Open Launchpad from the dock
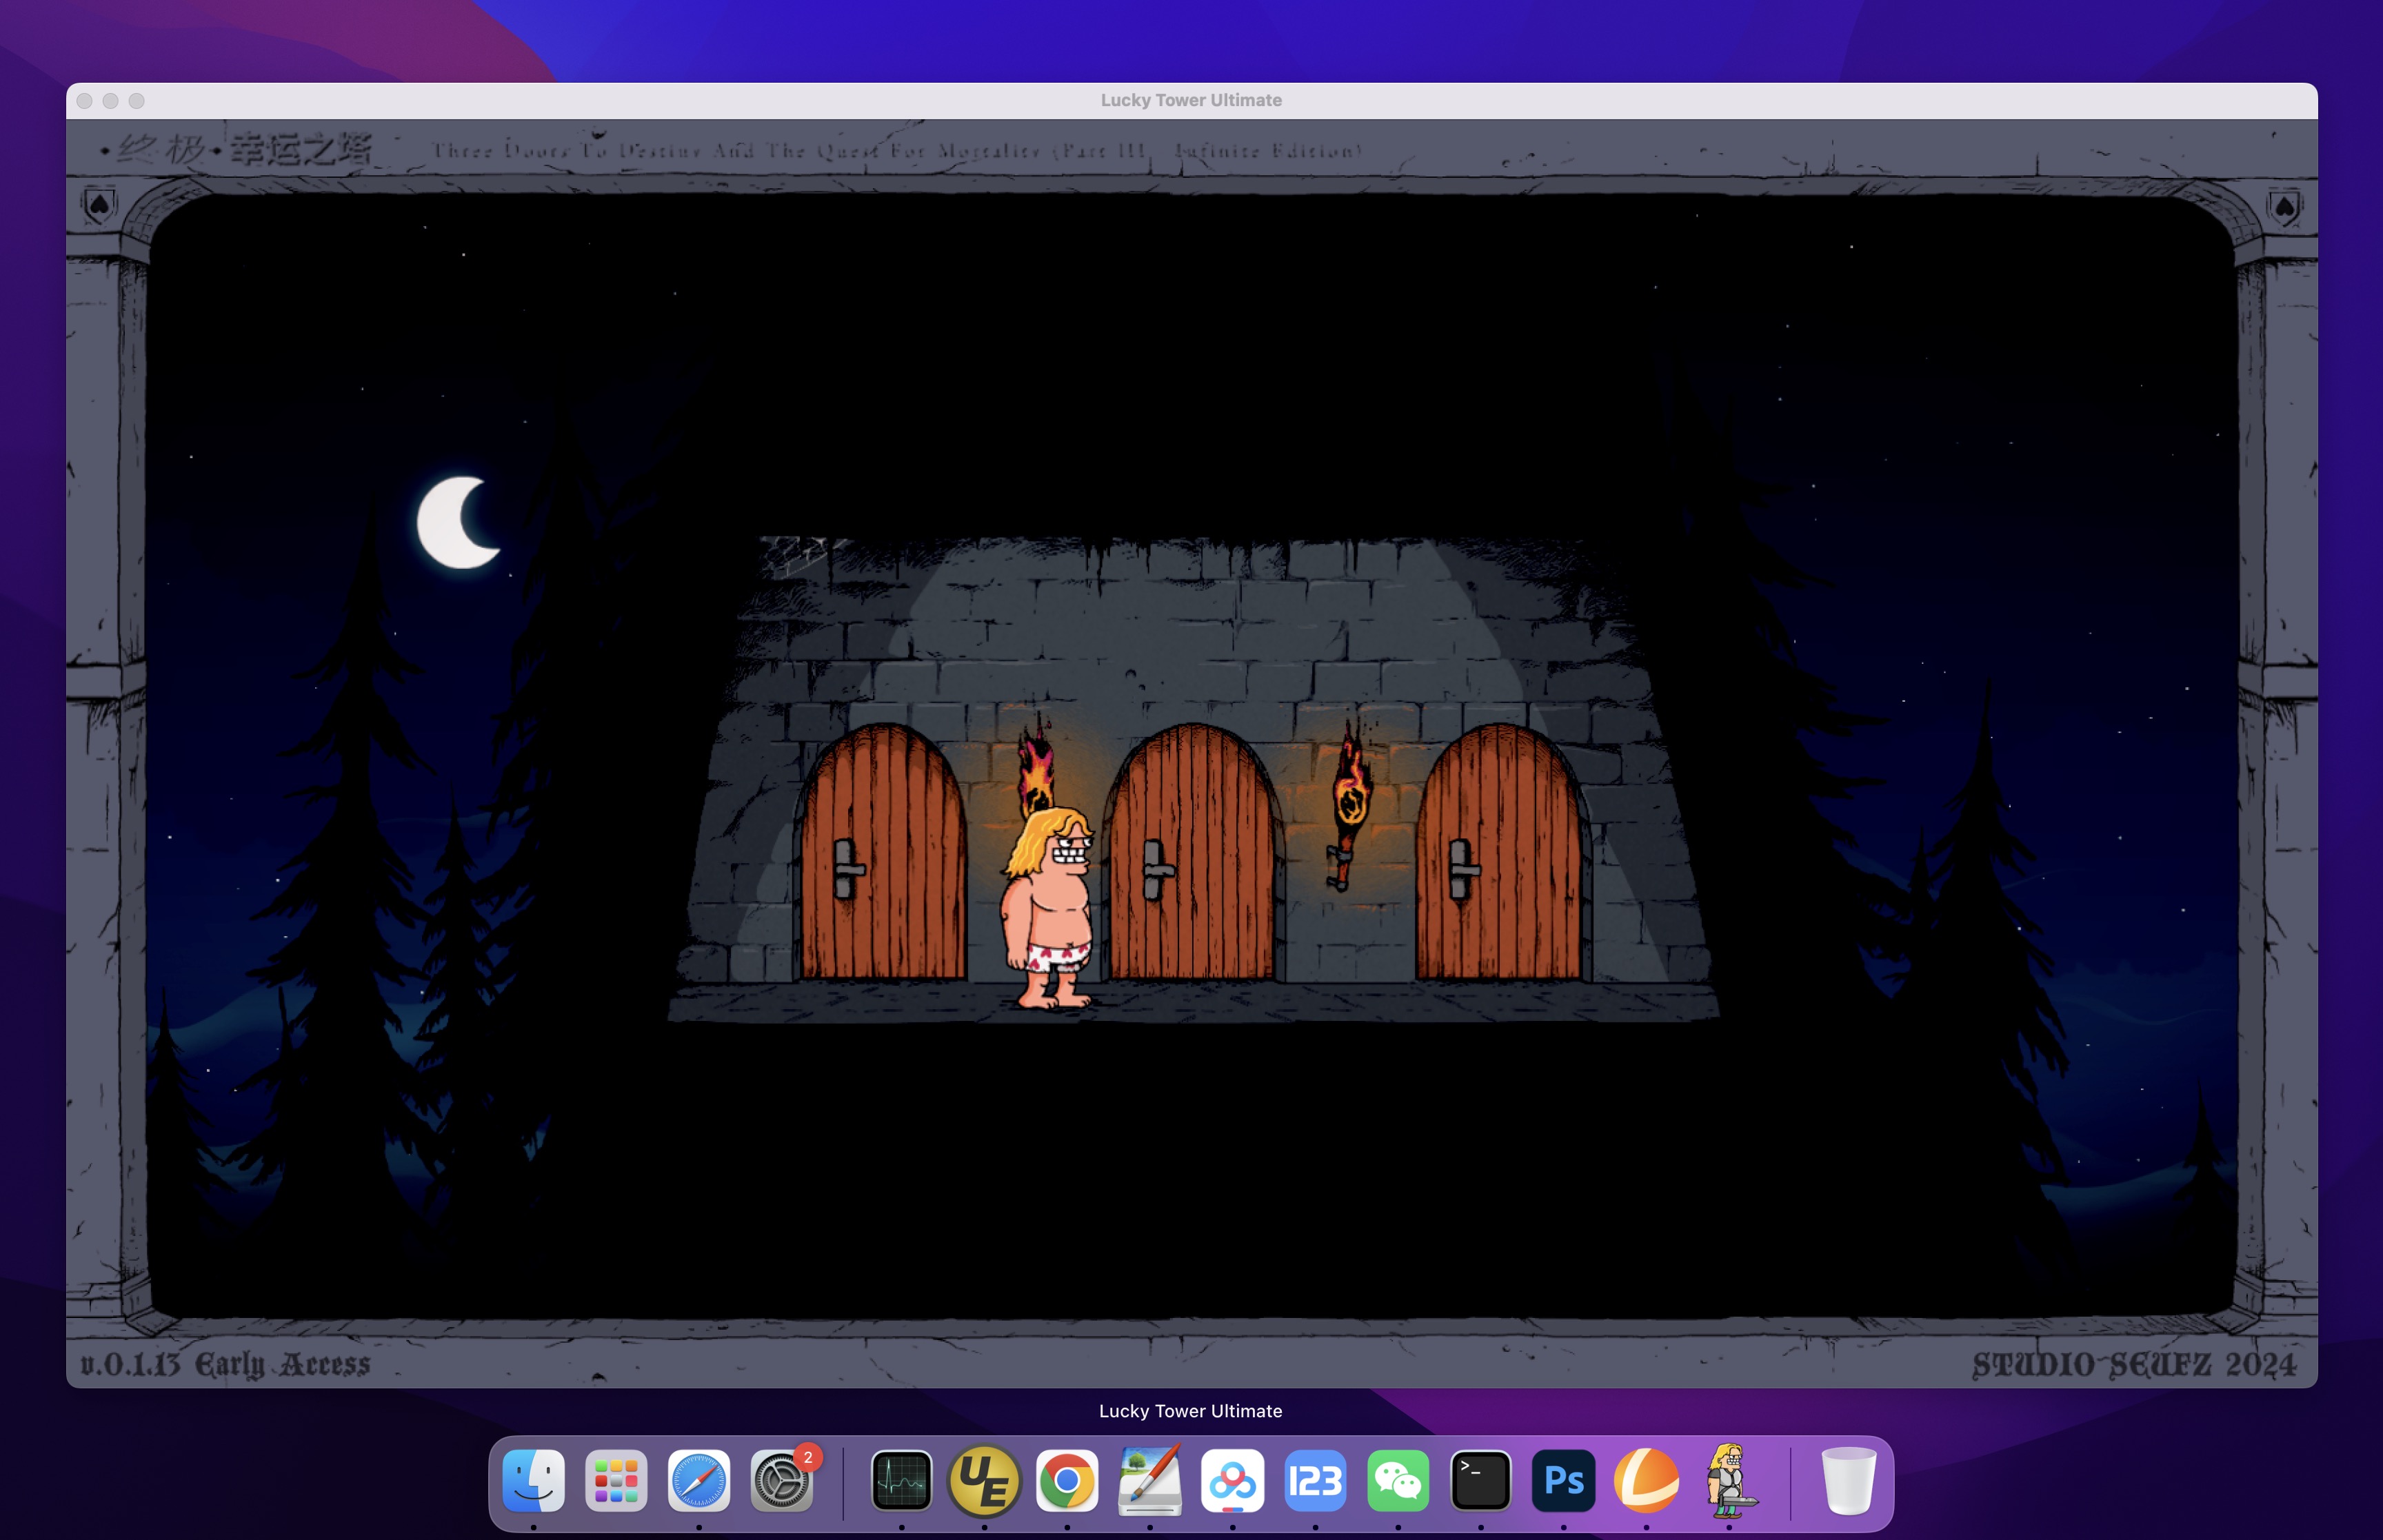Viewport: 2383px width, 1540px height. coord(616,1480)
